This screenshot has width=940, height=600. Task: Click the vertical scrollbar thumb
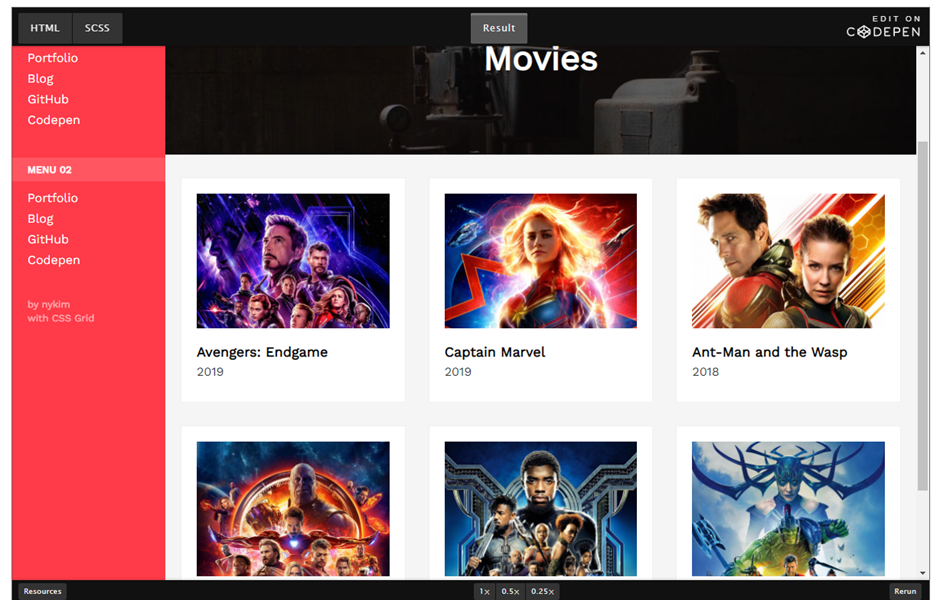coord(923,316)
